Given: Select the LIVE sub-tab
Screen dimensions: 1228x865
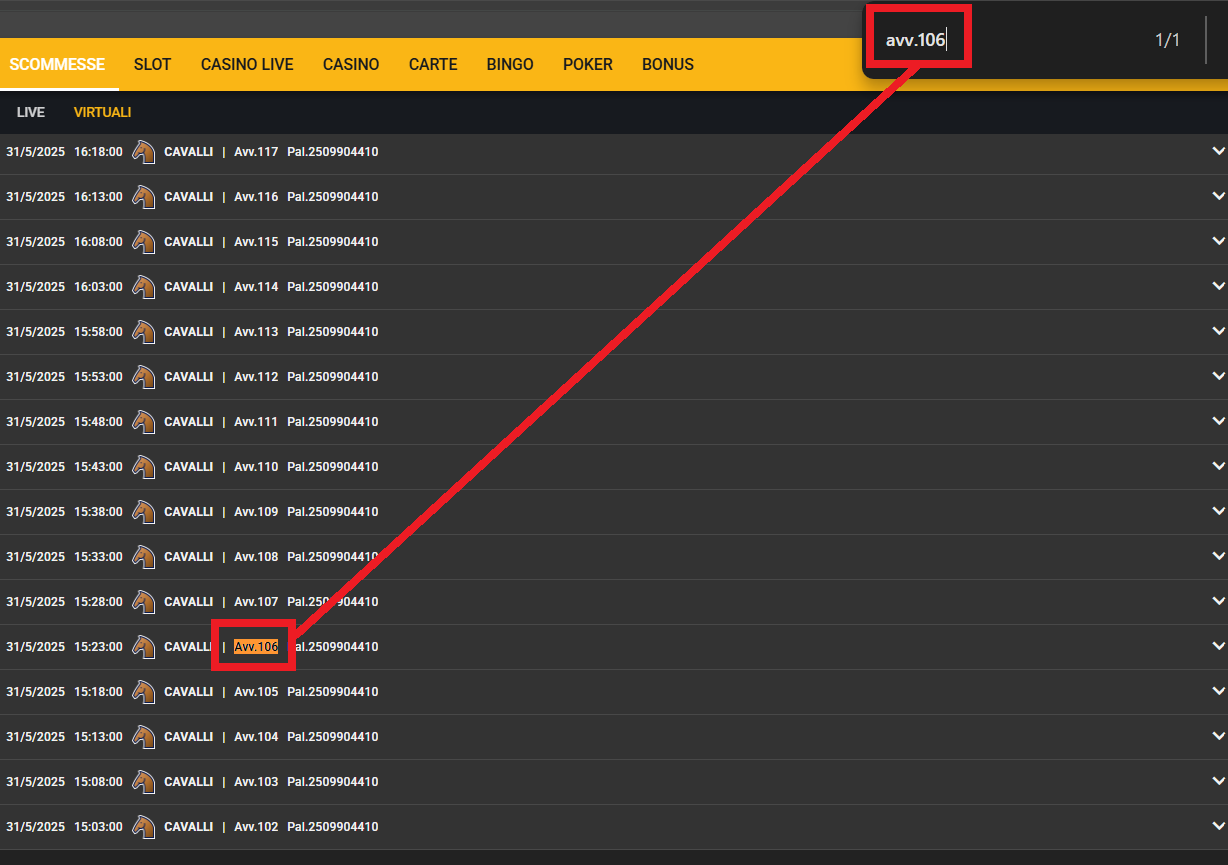Looking at the screenshot, I should 31,112.
